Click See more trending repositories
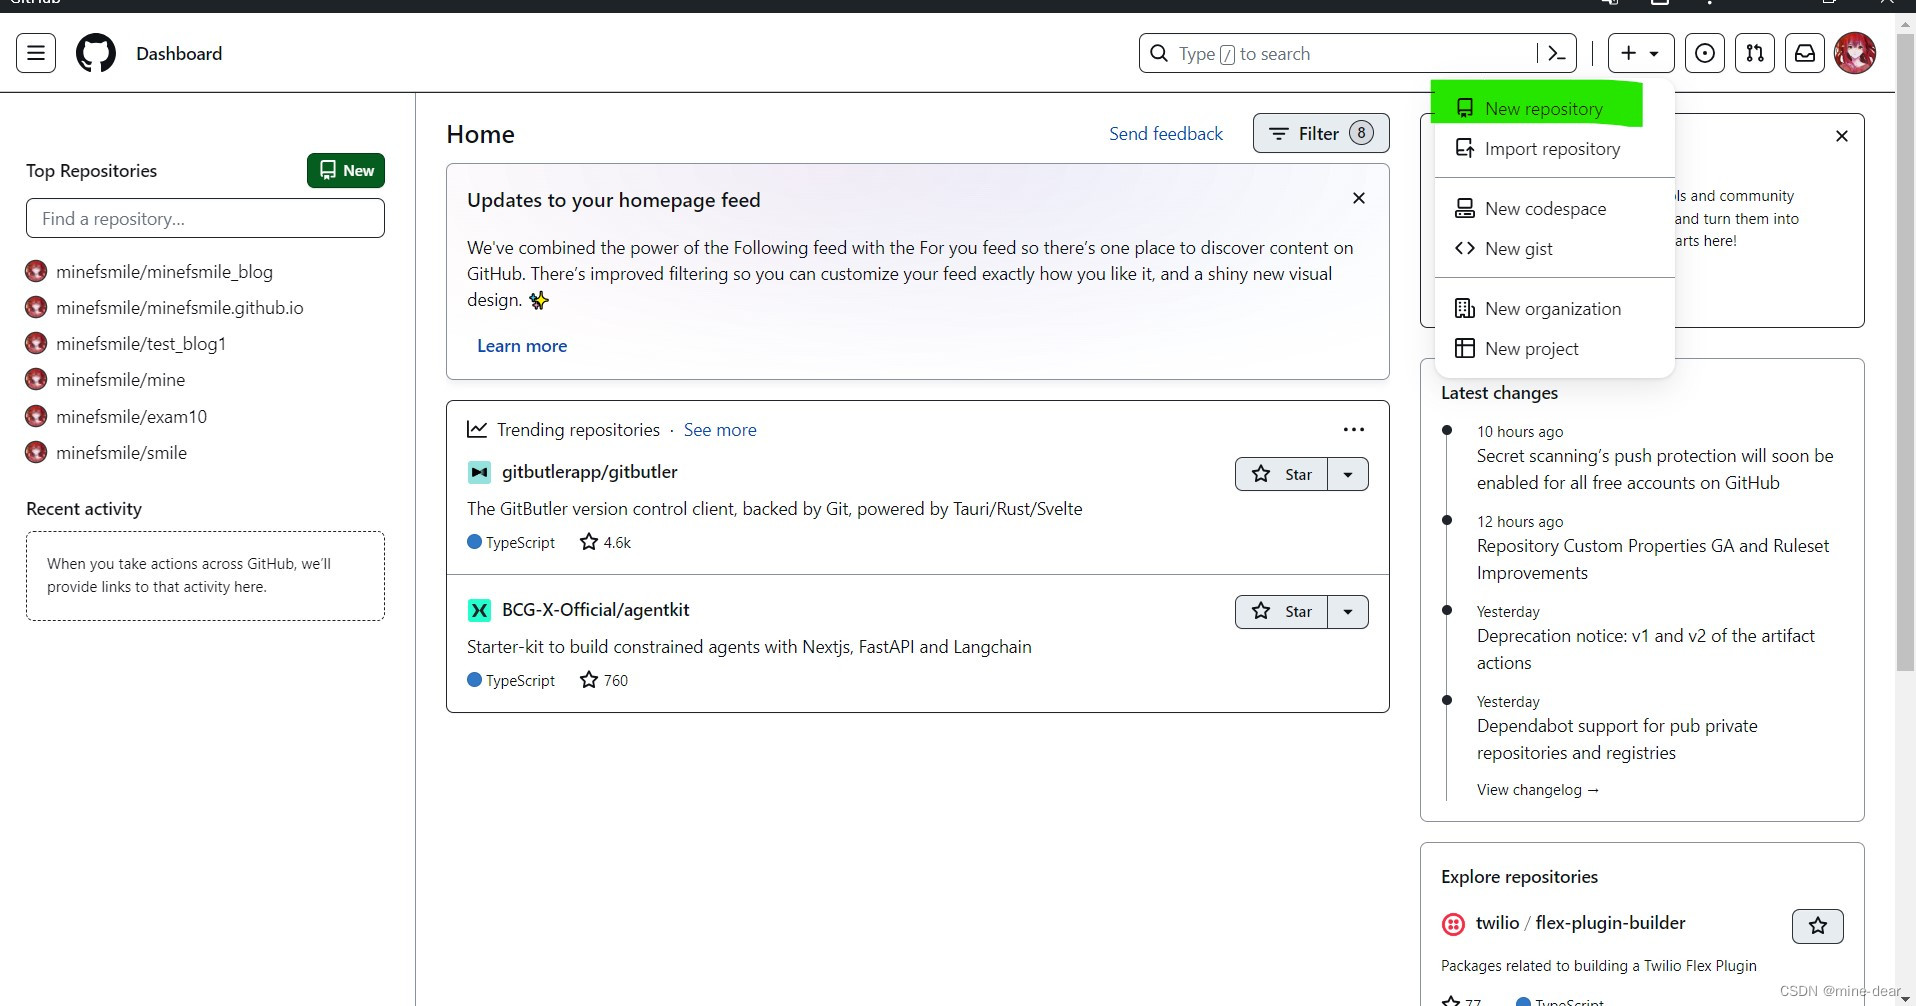This screenshot has height=1006, width=1916. [x=720, y=429]
